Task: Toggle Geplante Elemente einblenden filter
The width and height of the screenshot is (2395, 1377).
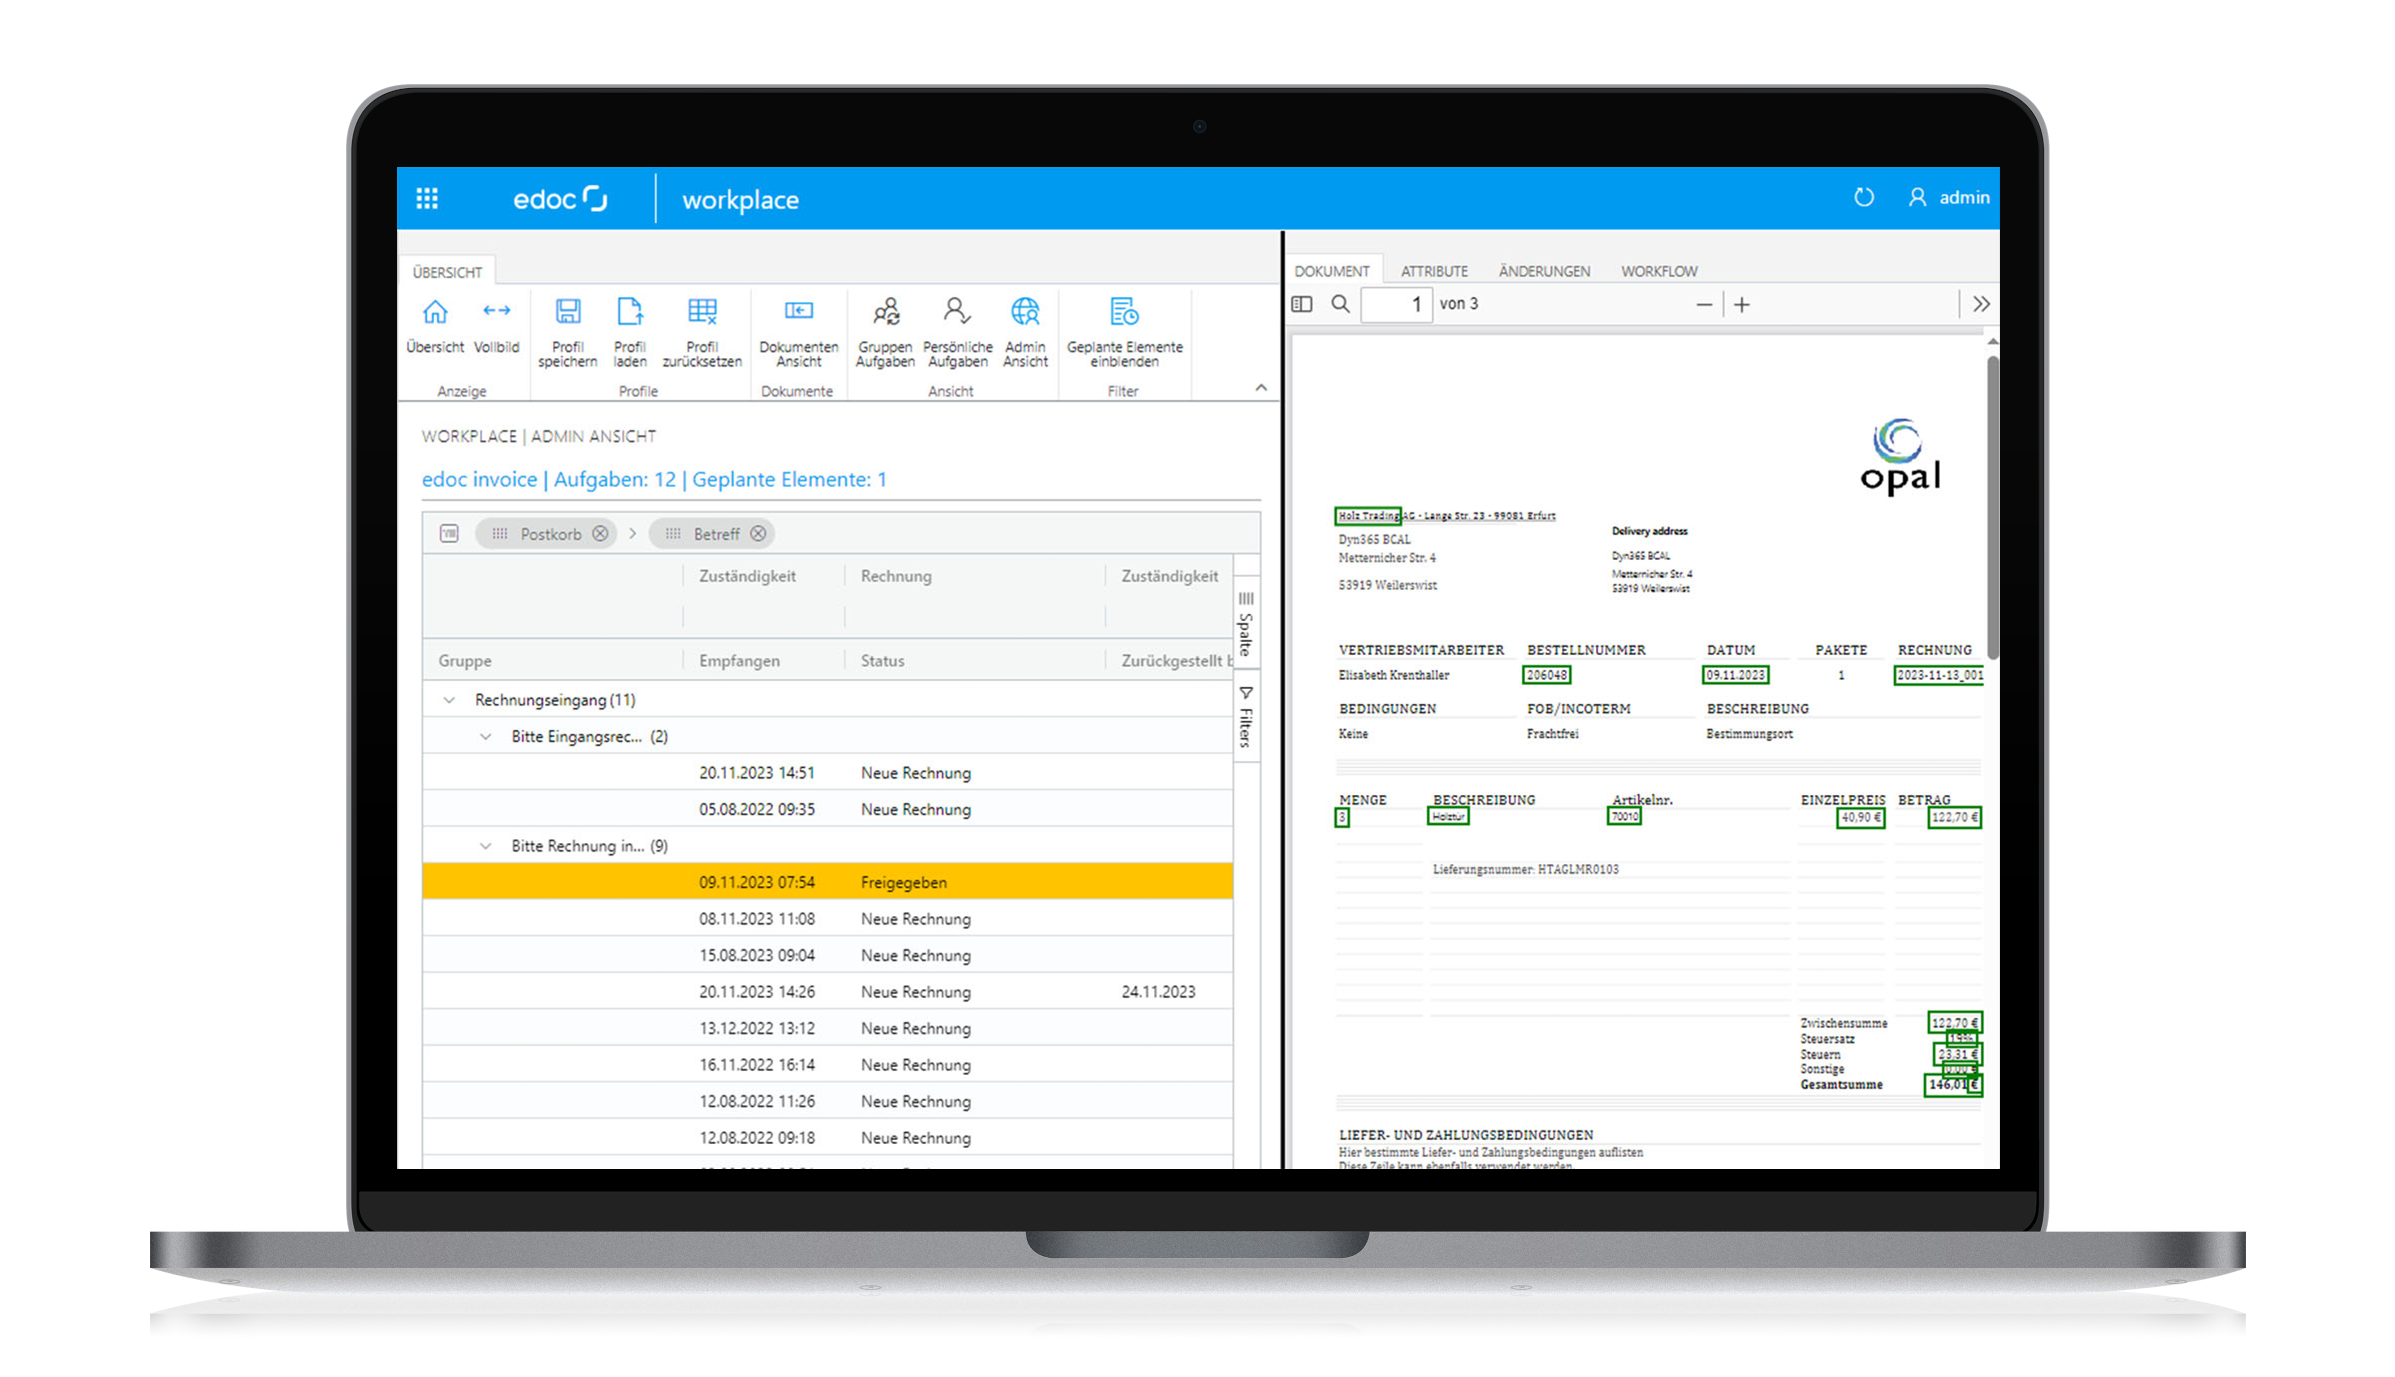Action: tap(1124, 312)
